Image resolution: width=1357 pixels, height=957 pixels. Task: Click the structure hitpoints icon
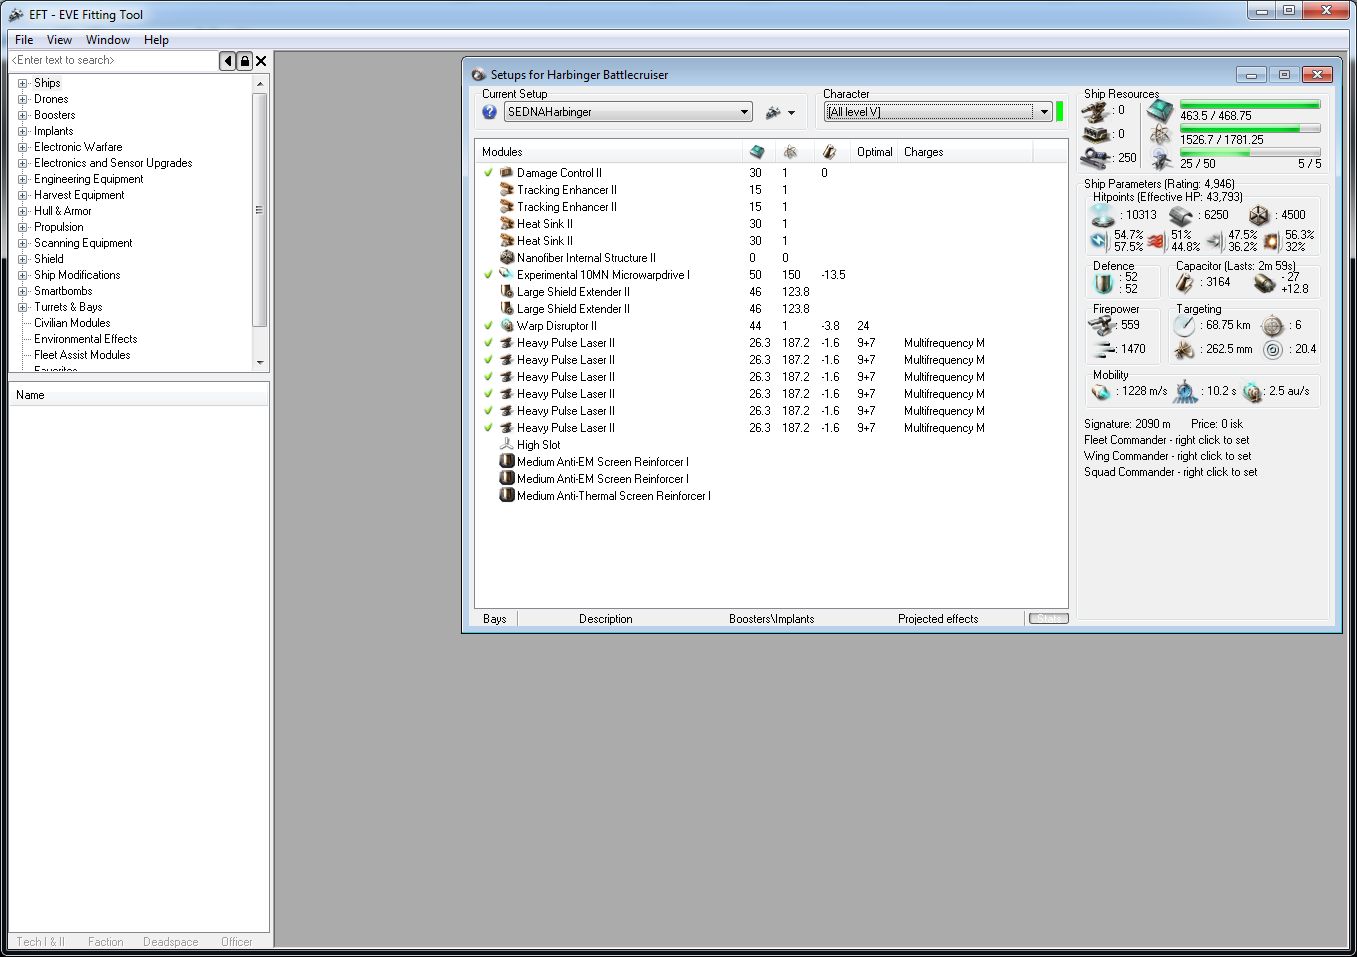click(x=1259, y=215)
